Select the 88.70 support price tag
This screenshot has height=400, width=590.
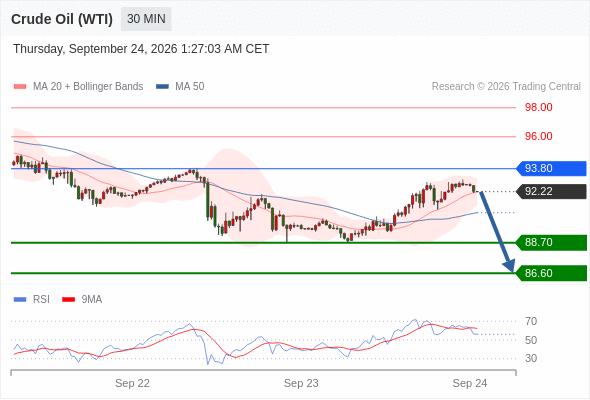coord(550,242)
